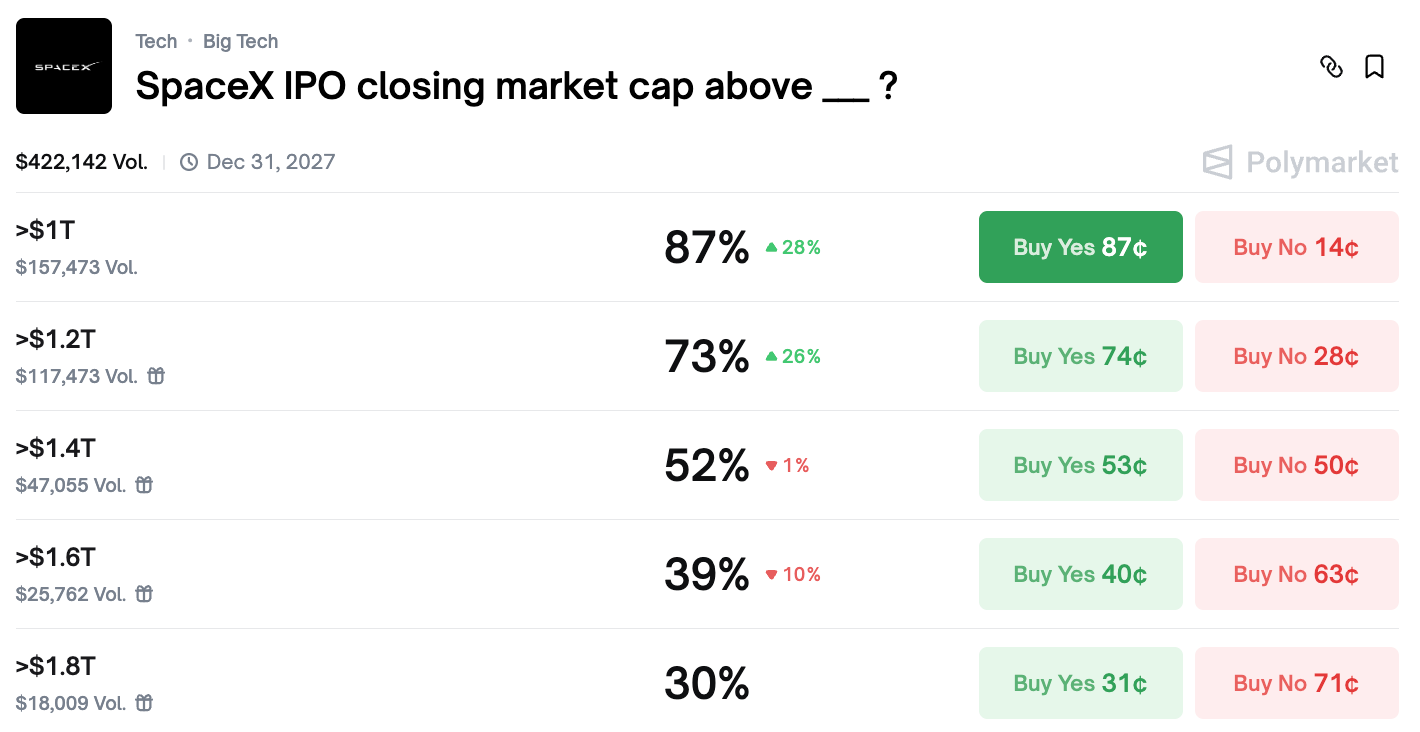Image resolution: width=1420 pixels, height=732 pixels.
Task: Click the gift icon beside $25,762 Vol.
Action: click(x=144, y=594)
